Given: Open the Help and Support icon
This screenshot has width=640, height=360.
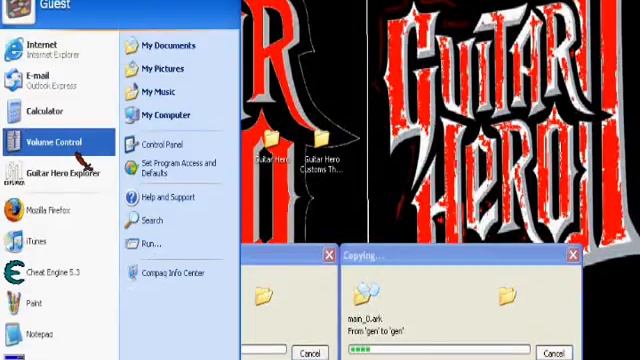Looking at the screenshot, I should pos(131,198).
